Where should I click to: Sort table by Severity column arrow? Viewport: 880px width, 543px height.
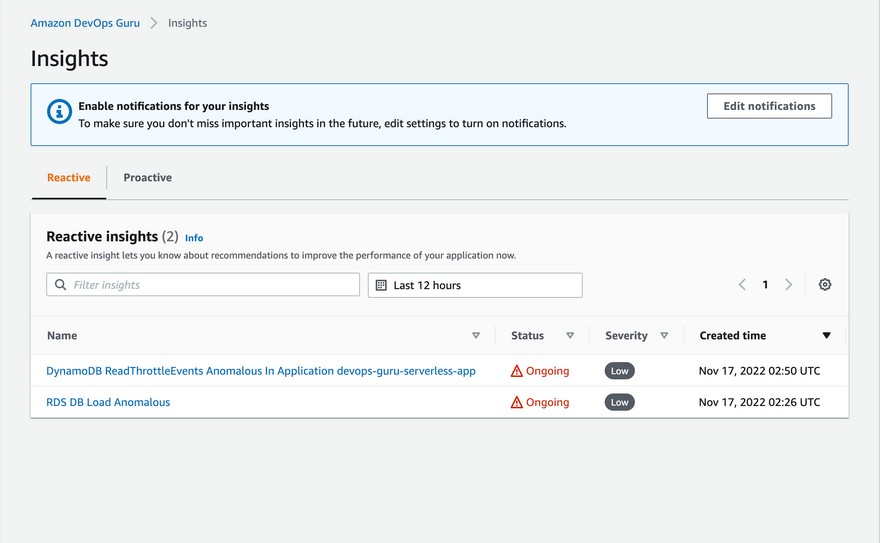pos(664,336)
